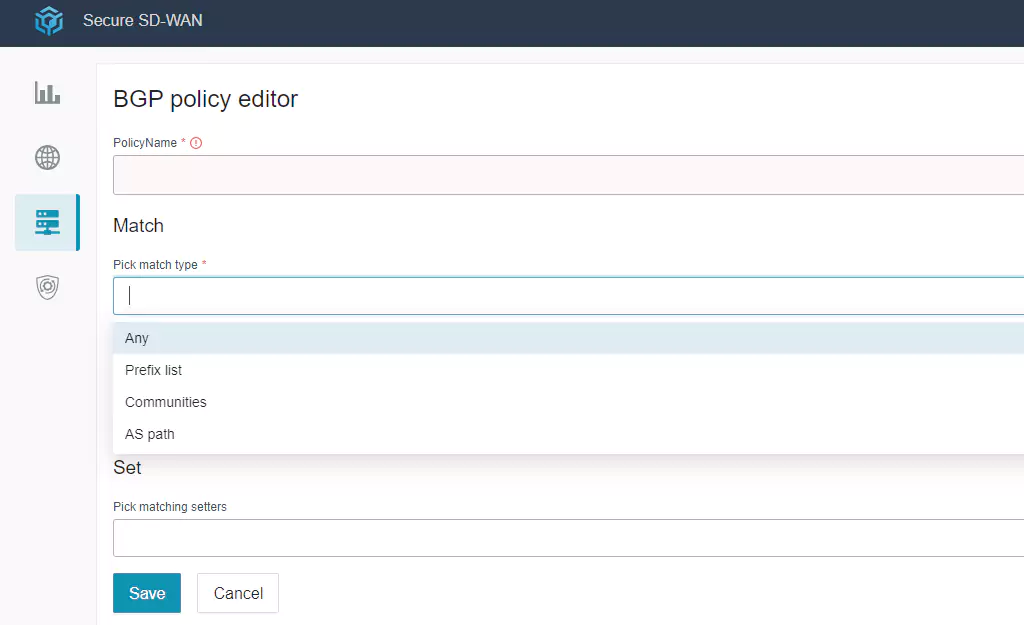1024x625 pixels.
Task: Save the BGP policy
Action: [x=147, y=593]
